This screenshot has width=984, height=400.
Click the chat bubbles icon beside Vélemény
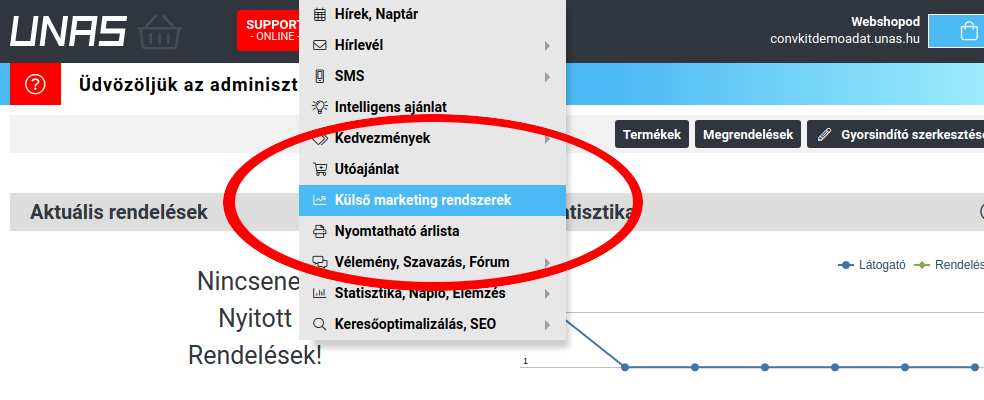(319, 262)
